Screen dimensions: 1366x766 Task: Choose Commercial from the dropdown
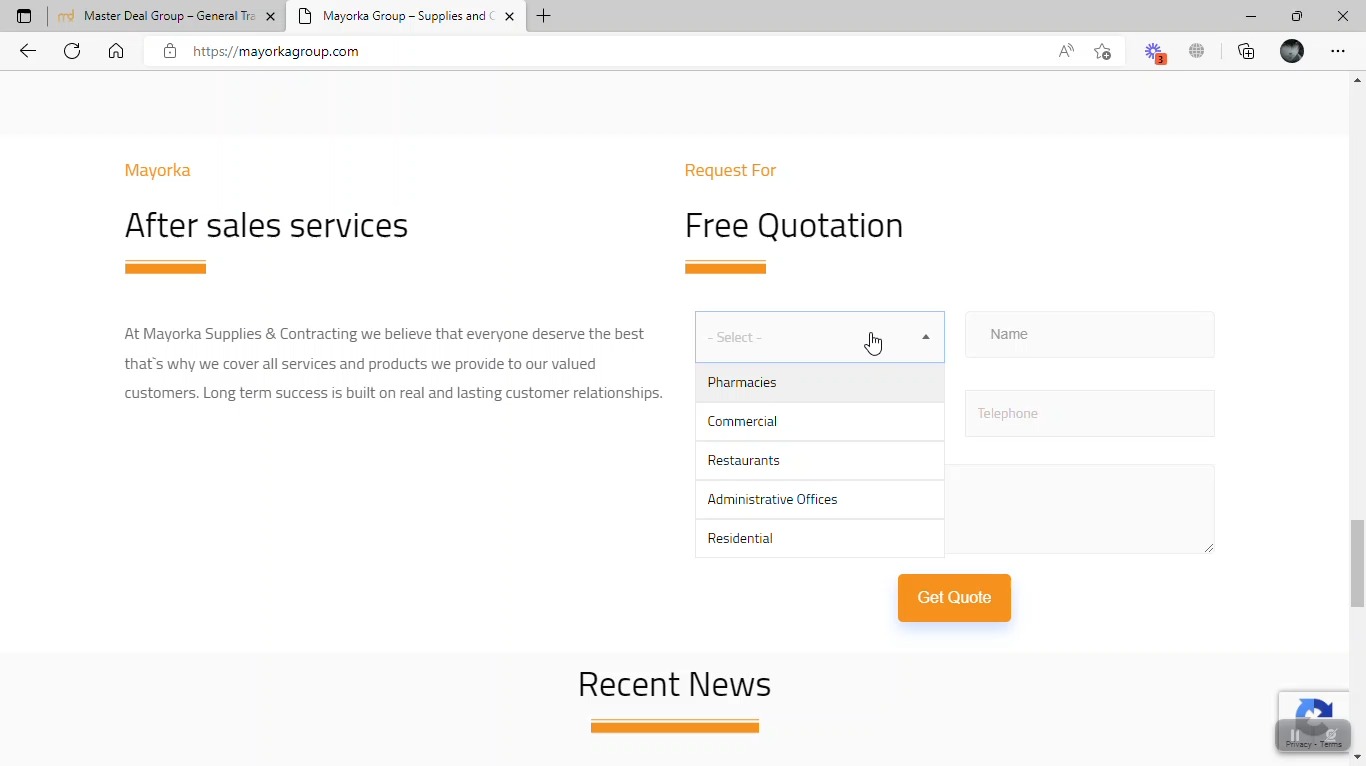[820, 421]
